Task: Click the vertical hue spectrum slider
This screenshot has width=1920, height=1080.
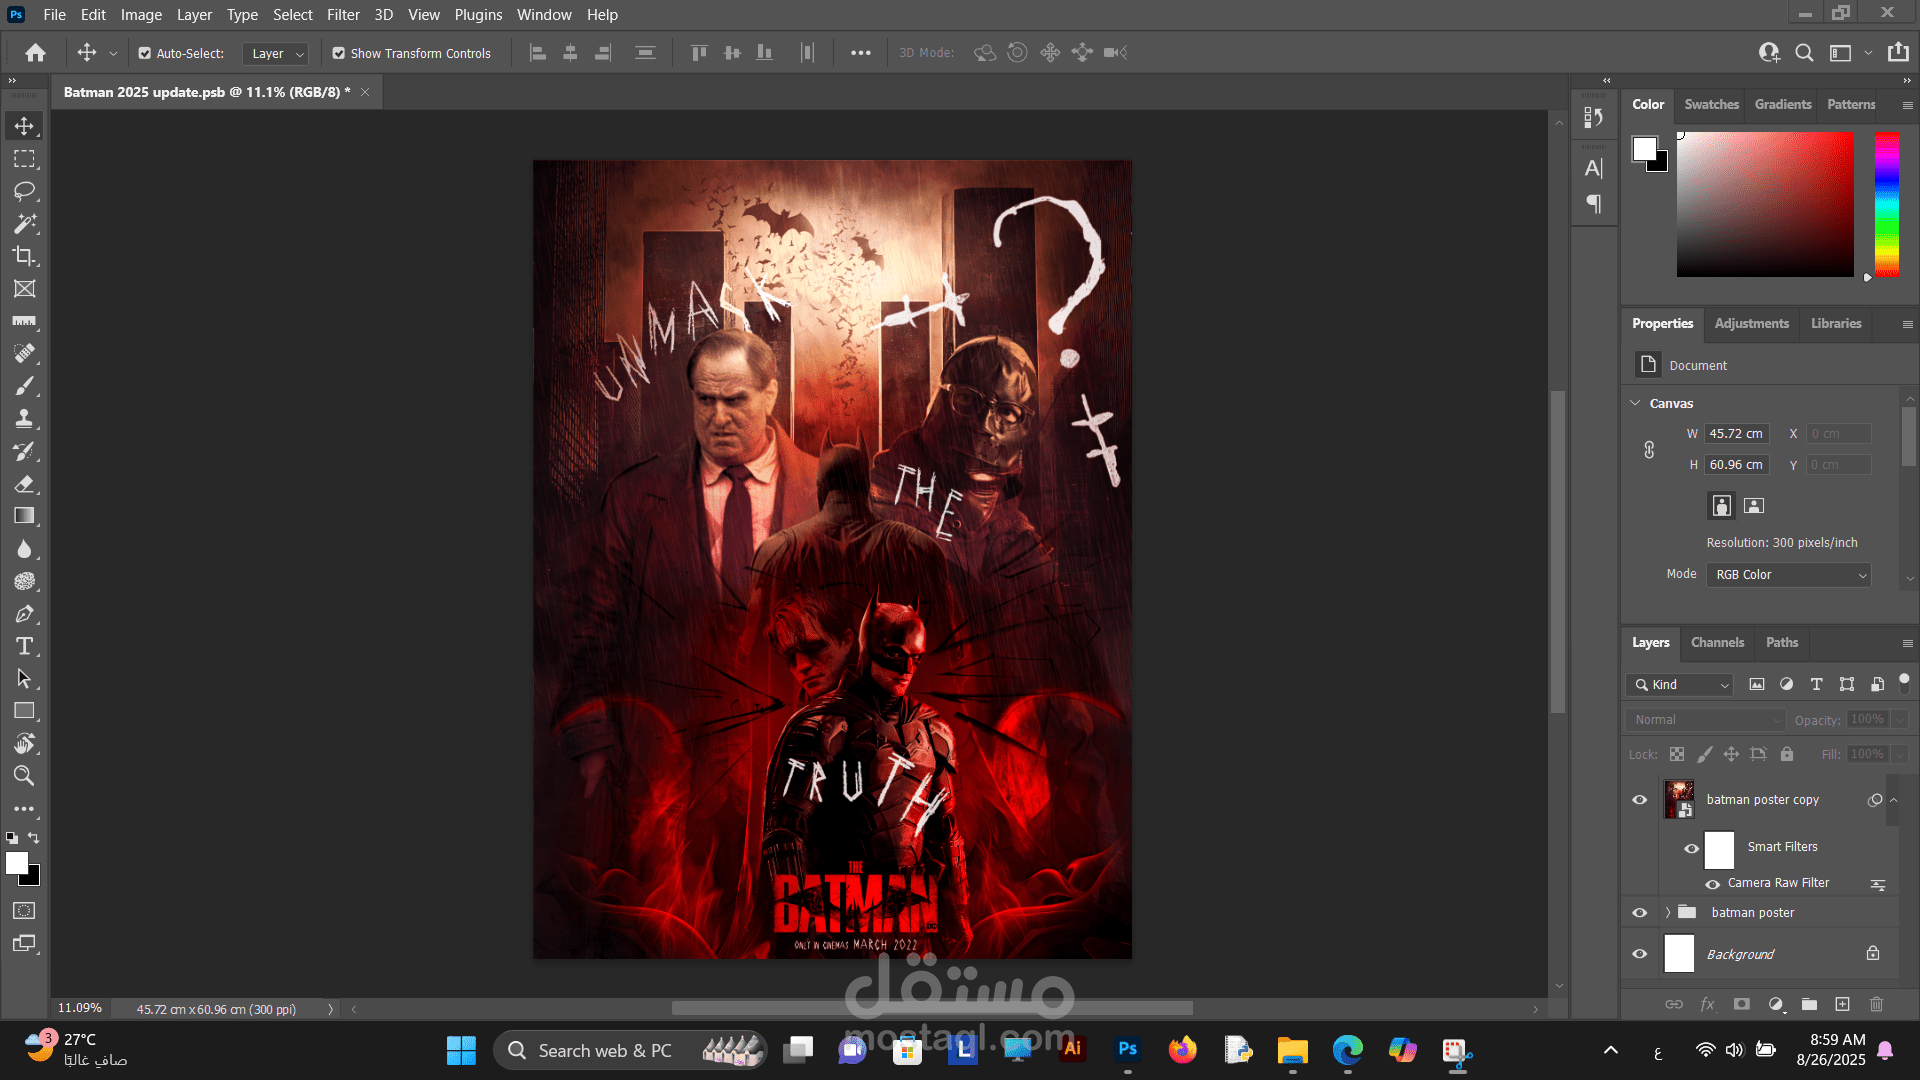Action: pyautogui.click(x=1886, y=205)
